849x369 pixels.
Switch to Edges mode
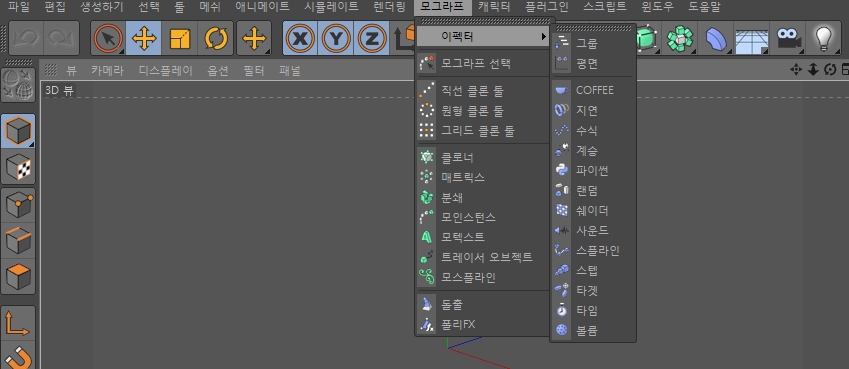[18, 241]
